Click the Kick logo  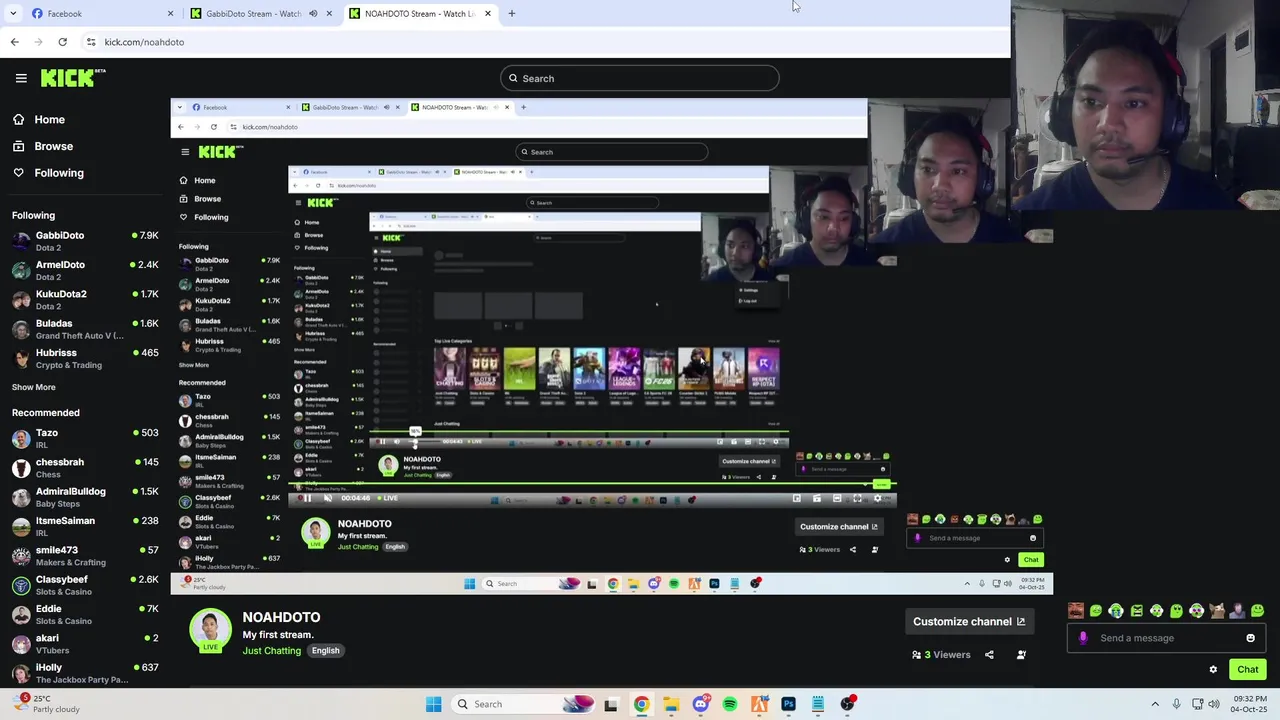click(x=73, y=78)
